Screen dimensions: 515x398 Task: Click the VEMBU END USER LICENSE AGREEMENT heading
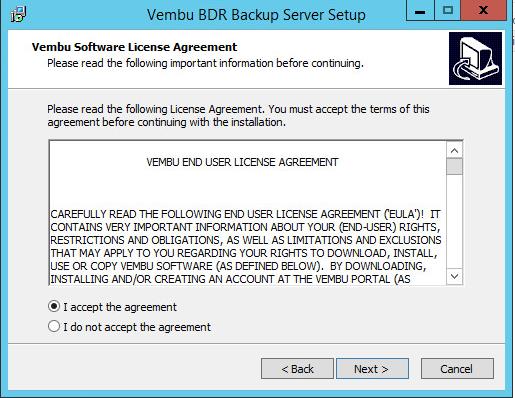point(242,162)
